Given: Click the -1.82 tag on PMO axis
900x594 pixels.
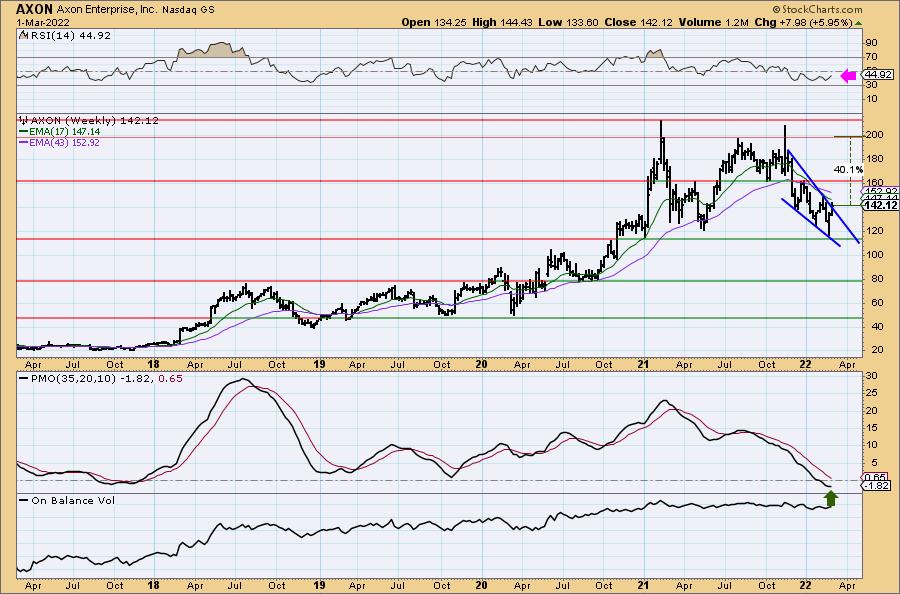Looking at the screenshot, I should (877, 486).
